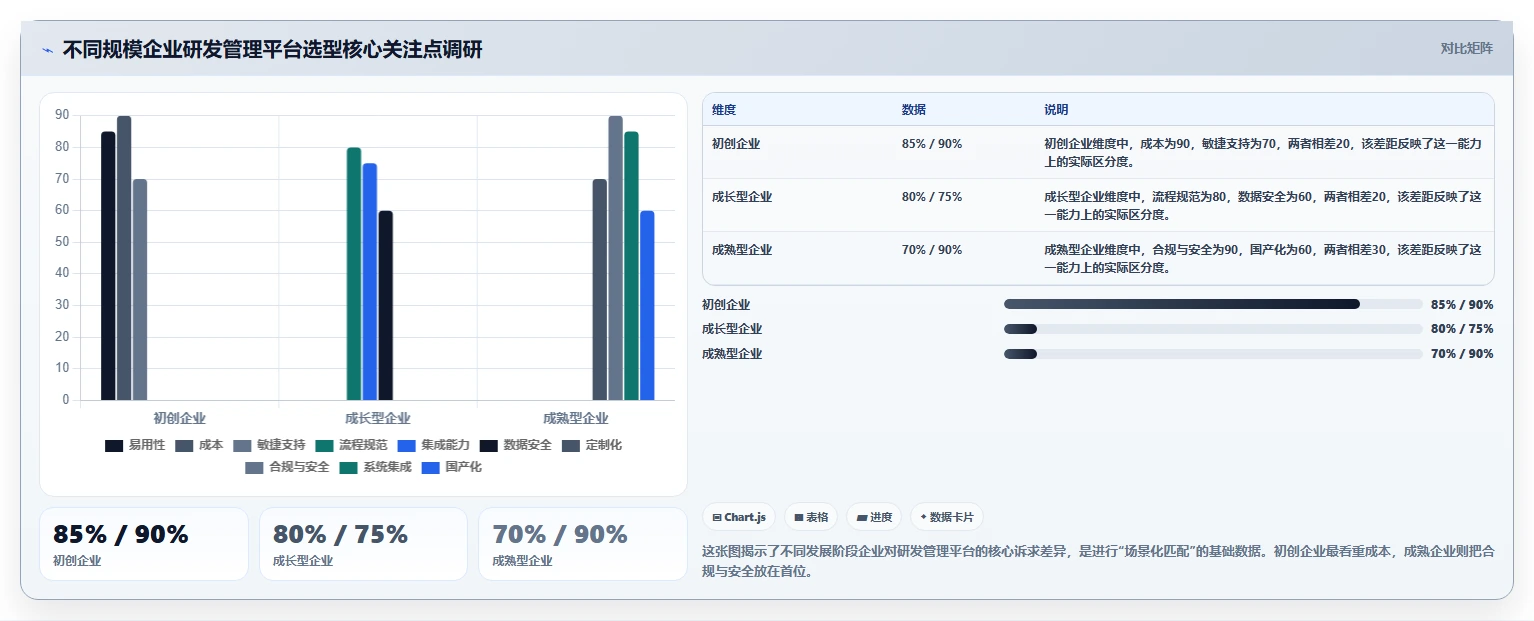Click 初创企业 in the table's 维度 column
The width and height of the screenshot is (1534, 621).
pyautogui.click(x=736, y=144)
